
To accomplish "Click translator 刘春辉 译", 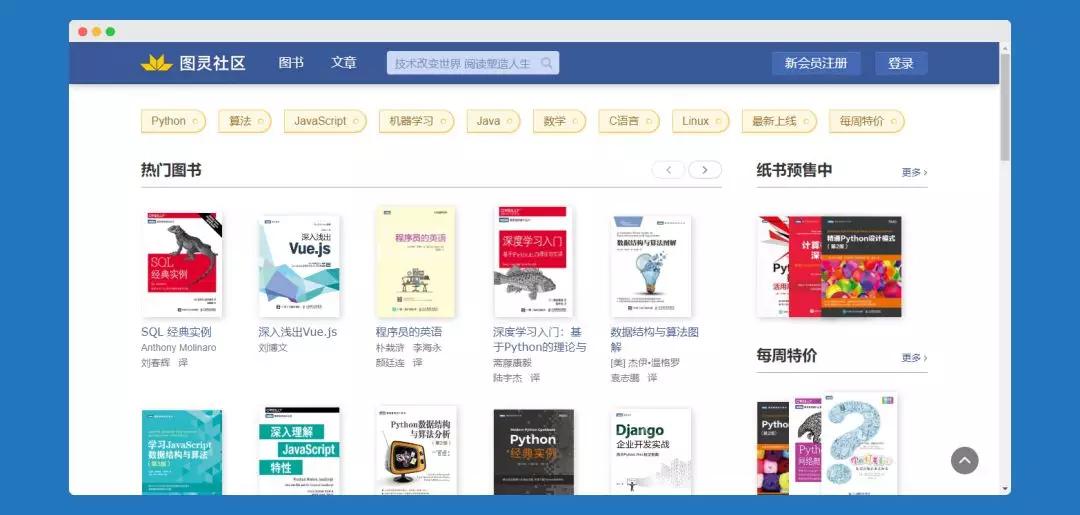I will (165, 363).
